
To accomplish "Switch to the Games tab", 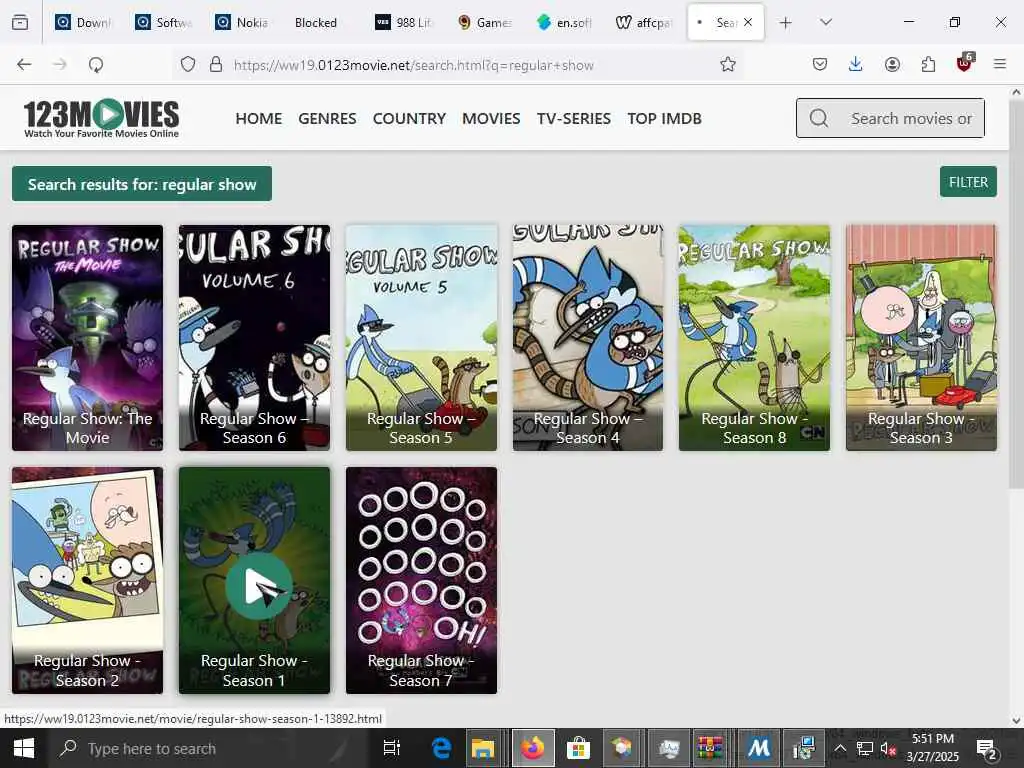I will pyautogui.click(x=484, y=23).
